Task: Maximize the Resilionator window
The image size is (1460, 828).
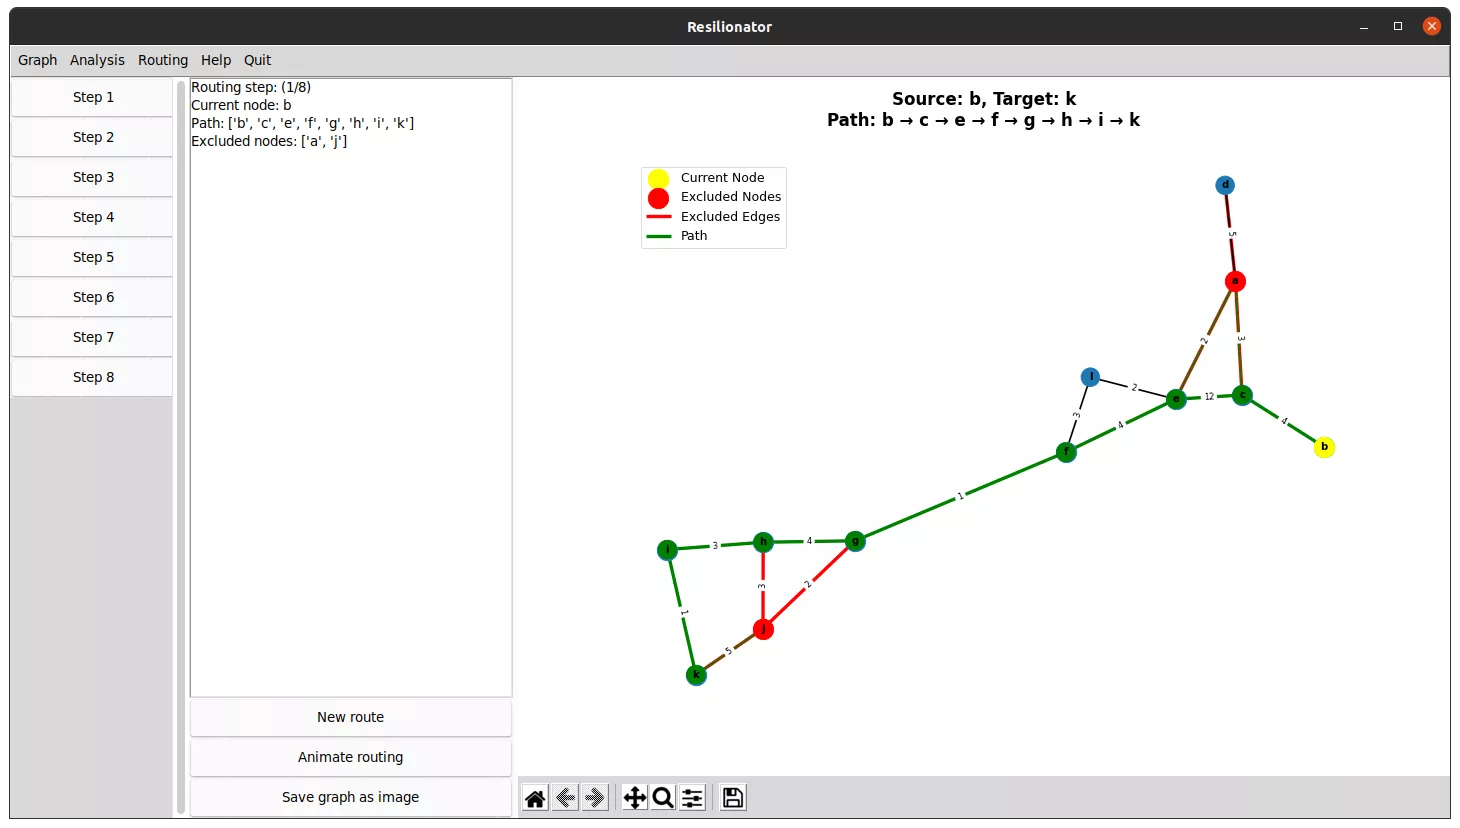Action: pyautogui.click(x=1398, y=26)
